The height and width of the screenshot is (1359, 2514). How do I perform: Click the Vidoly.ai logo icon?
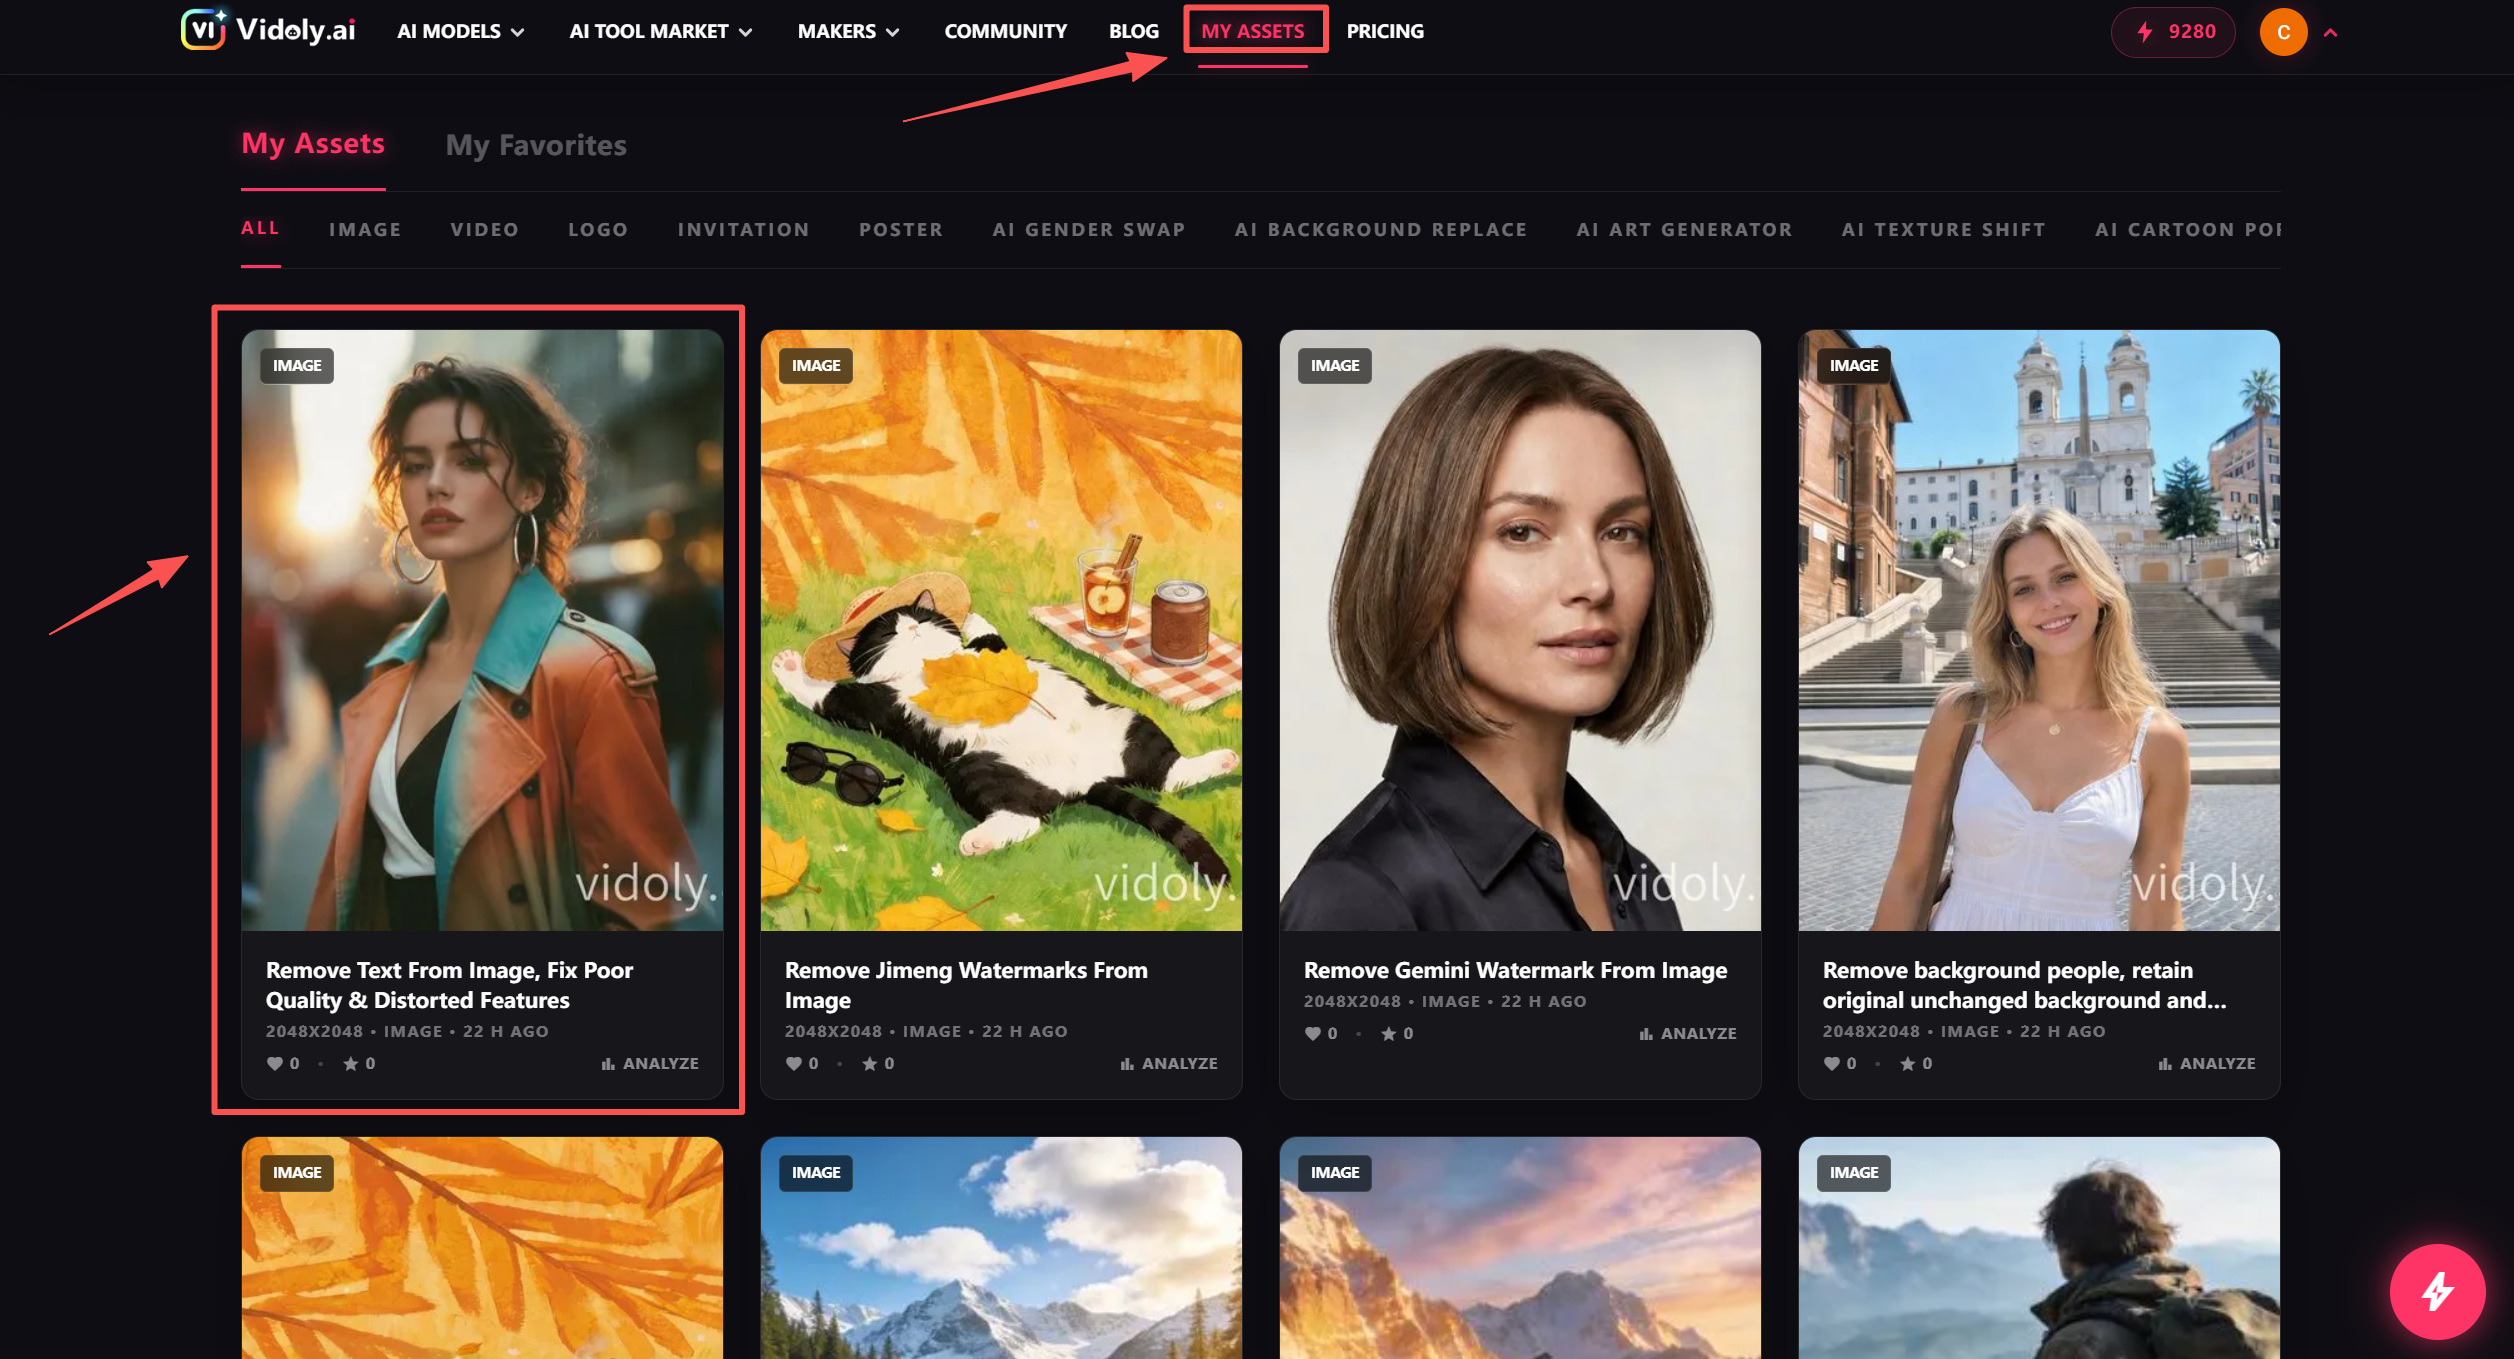203,30
